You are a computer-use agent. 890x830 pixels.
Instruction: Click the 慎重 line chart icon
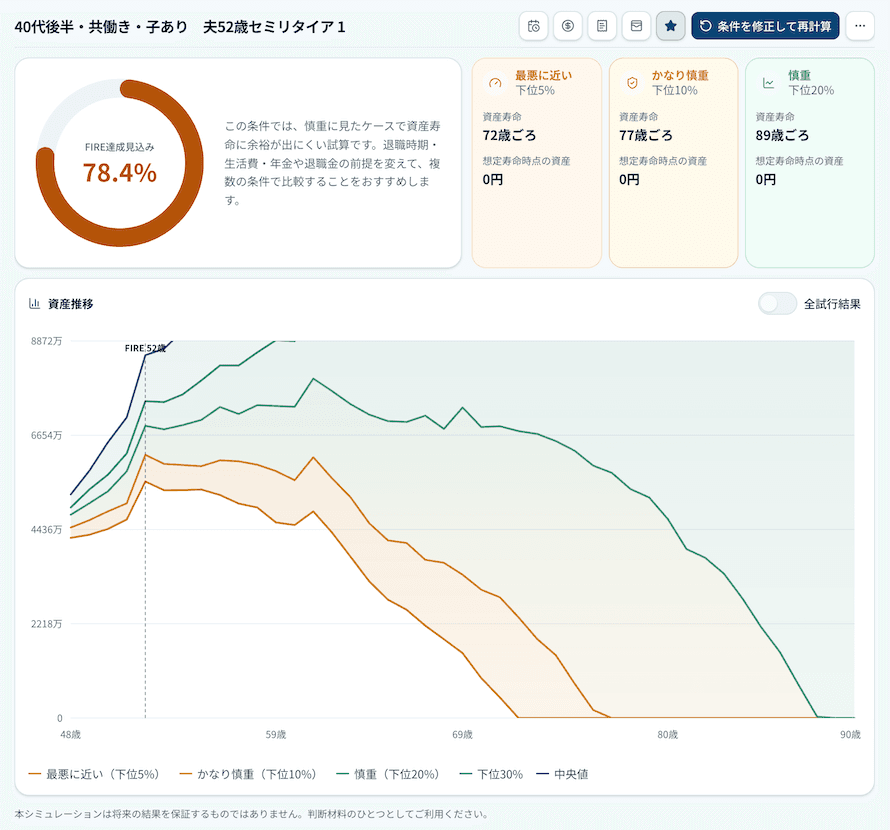pyautogui.click(x=769, y=83)
